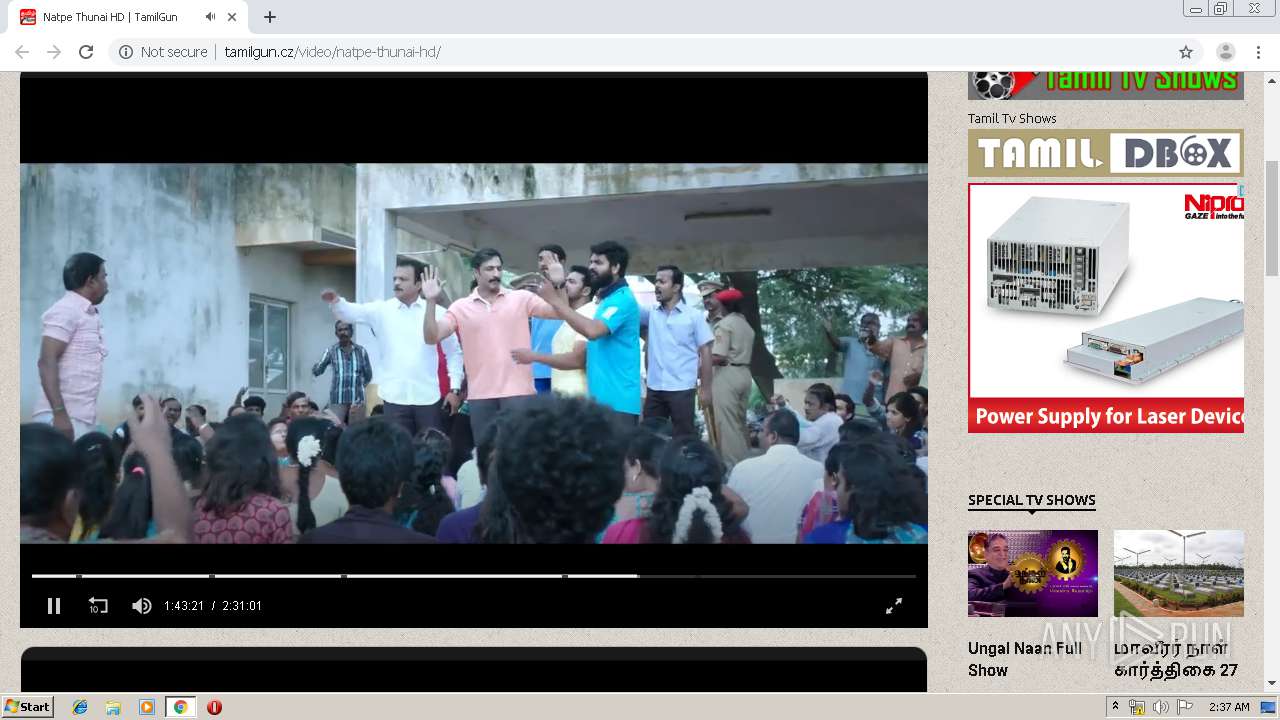Image resolution: width=1280 pixels, height=720 pixels.
Task: Show hidden system tray icons
Action: coord(1115,707)
